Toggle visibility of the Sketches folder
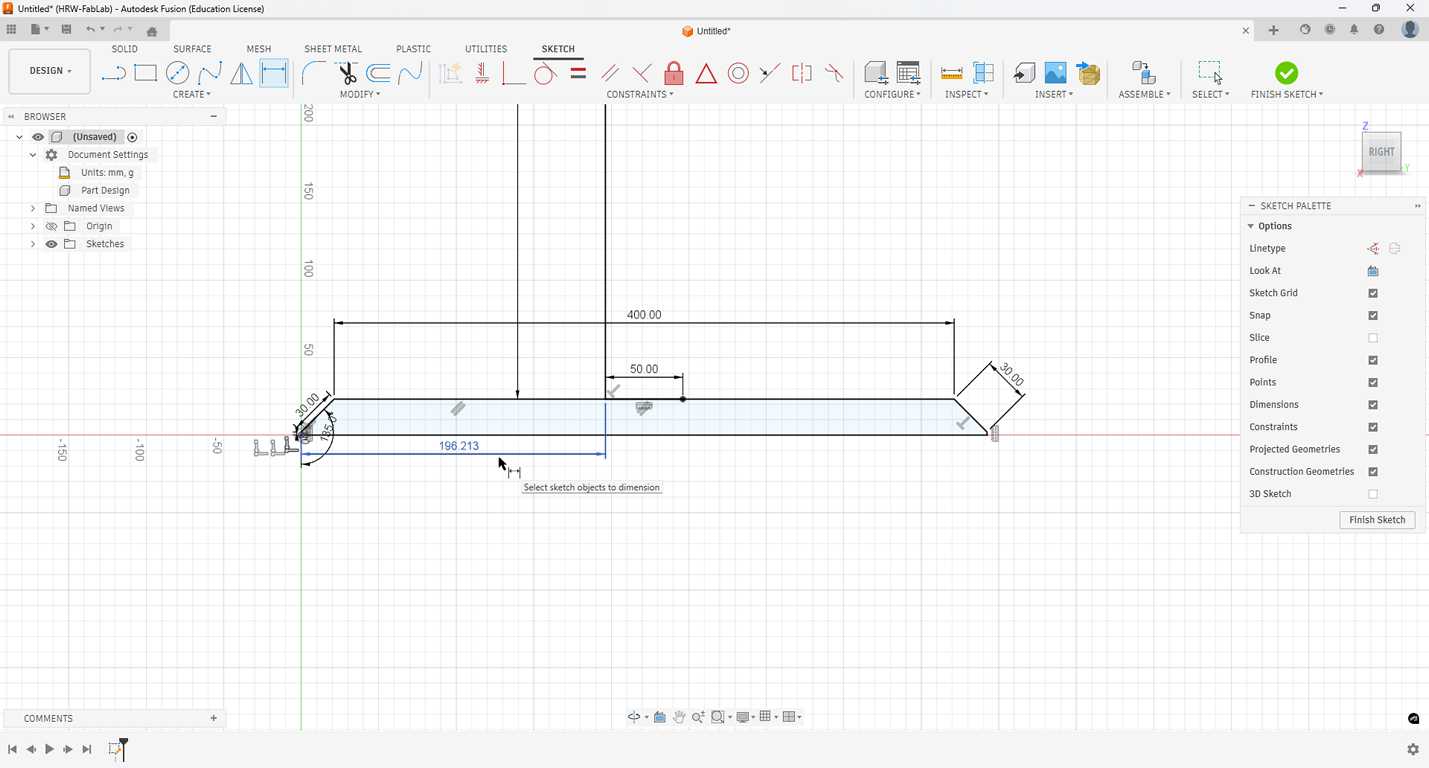Screen dimensions: 1429x768 52,244
